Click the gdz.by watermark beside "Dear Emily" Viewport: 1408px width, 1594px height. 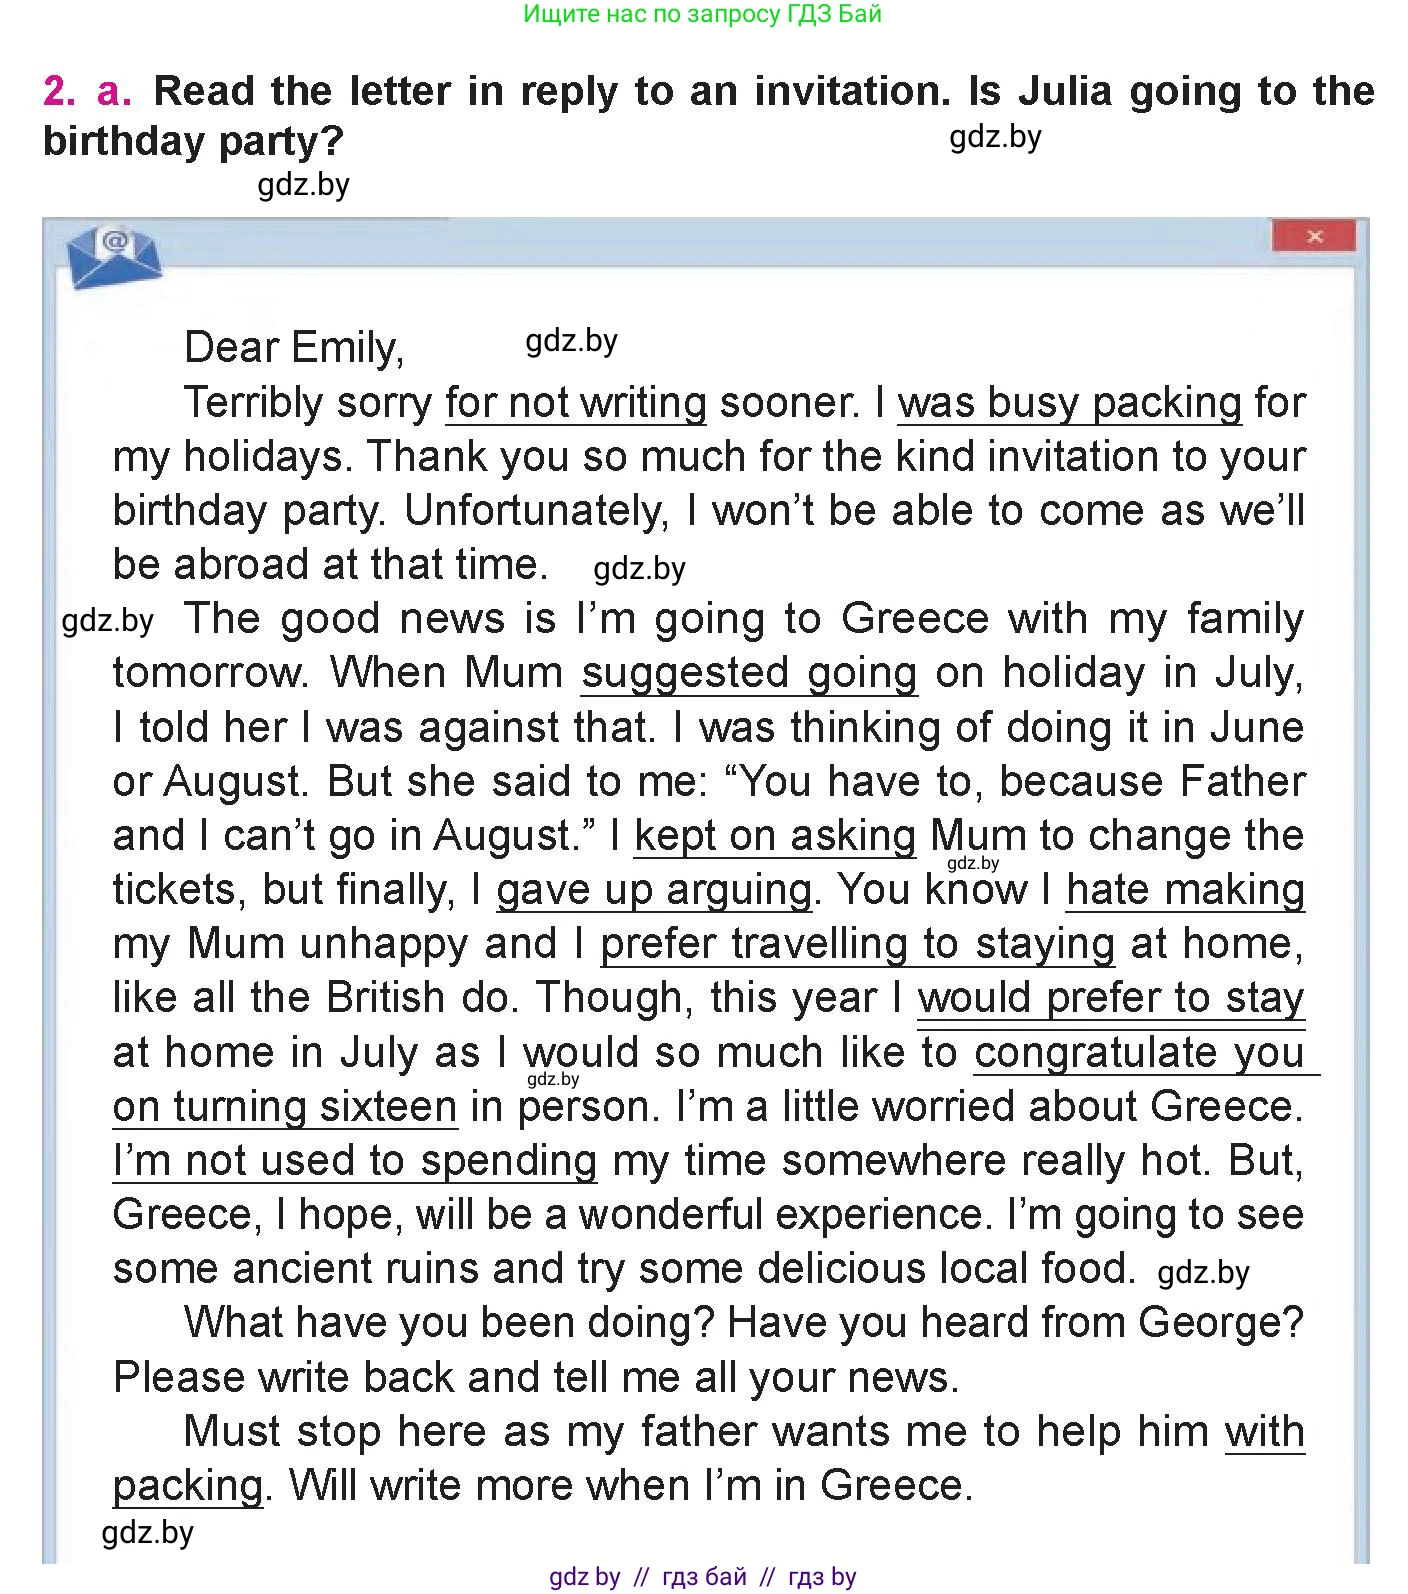(571, 341)
